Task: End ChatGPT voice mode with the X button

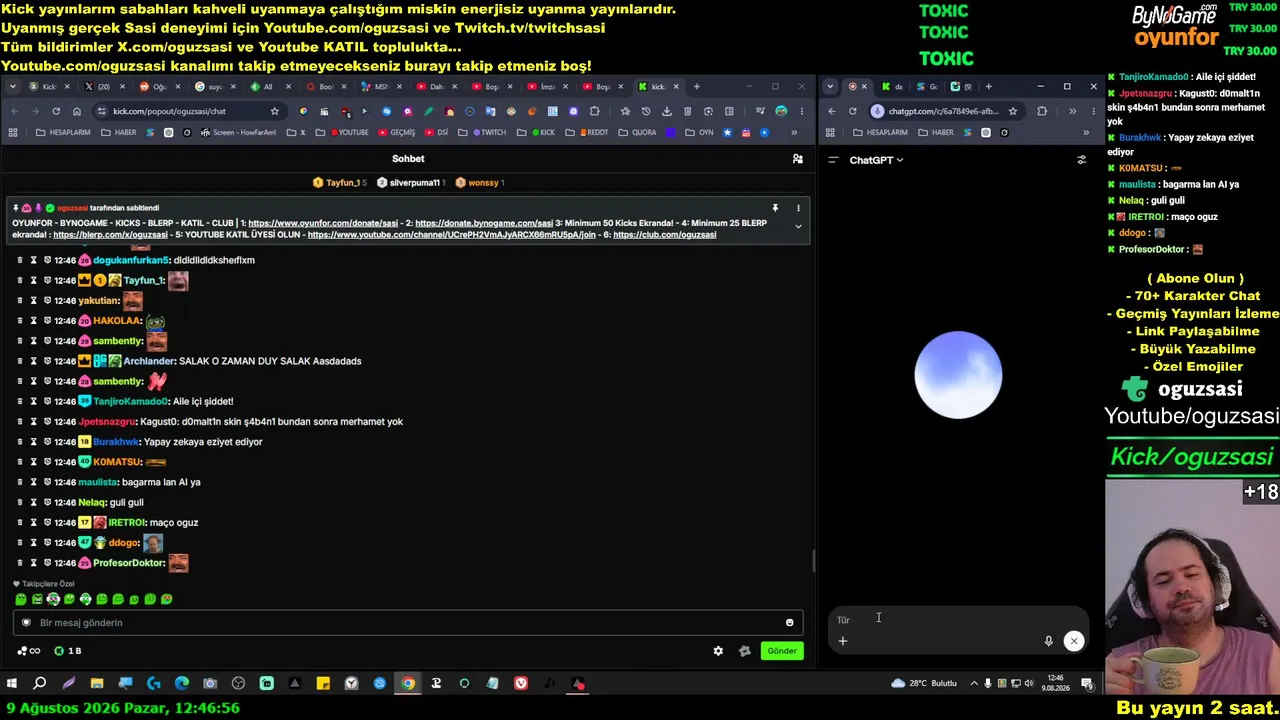Action: click(x=1073, y=641)
